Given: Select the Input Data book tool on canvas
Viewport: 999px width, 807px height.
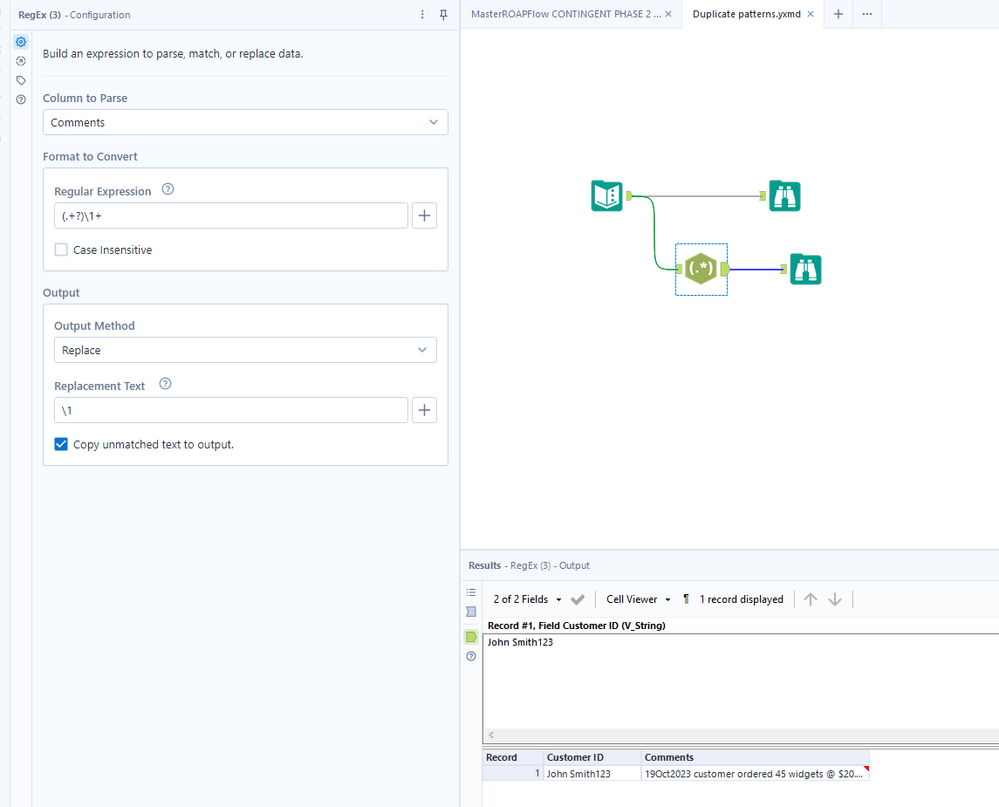Looking at the screenshot, I should point(607,196).
